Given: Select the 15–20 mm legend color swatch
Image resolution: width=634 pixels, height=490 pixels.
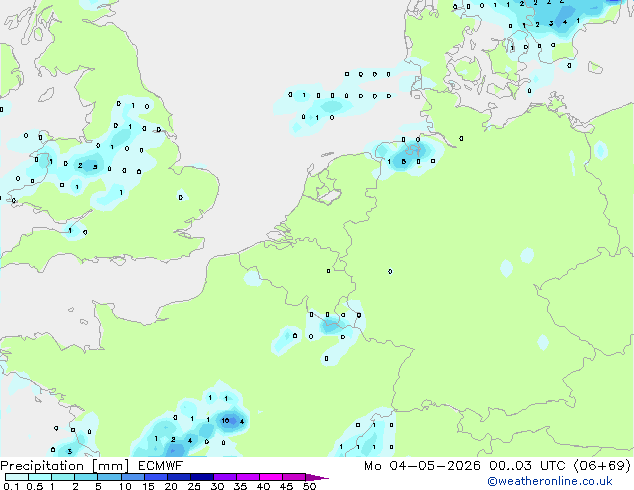Looking at the screenshot, I should [156, 477].
